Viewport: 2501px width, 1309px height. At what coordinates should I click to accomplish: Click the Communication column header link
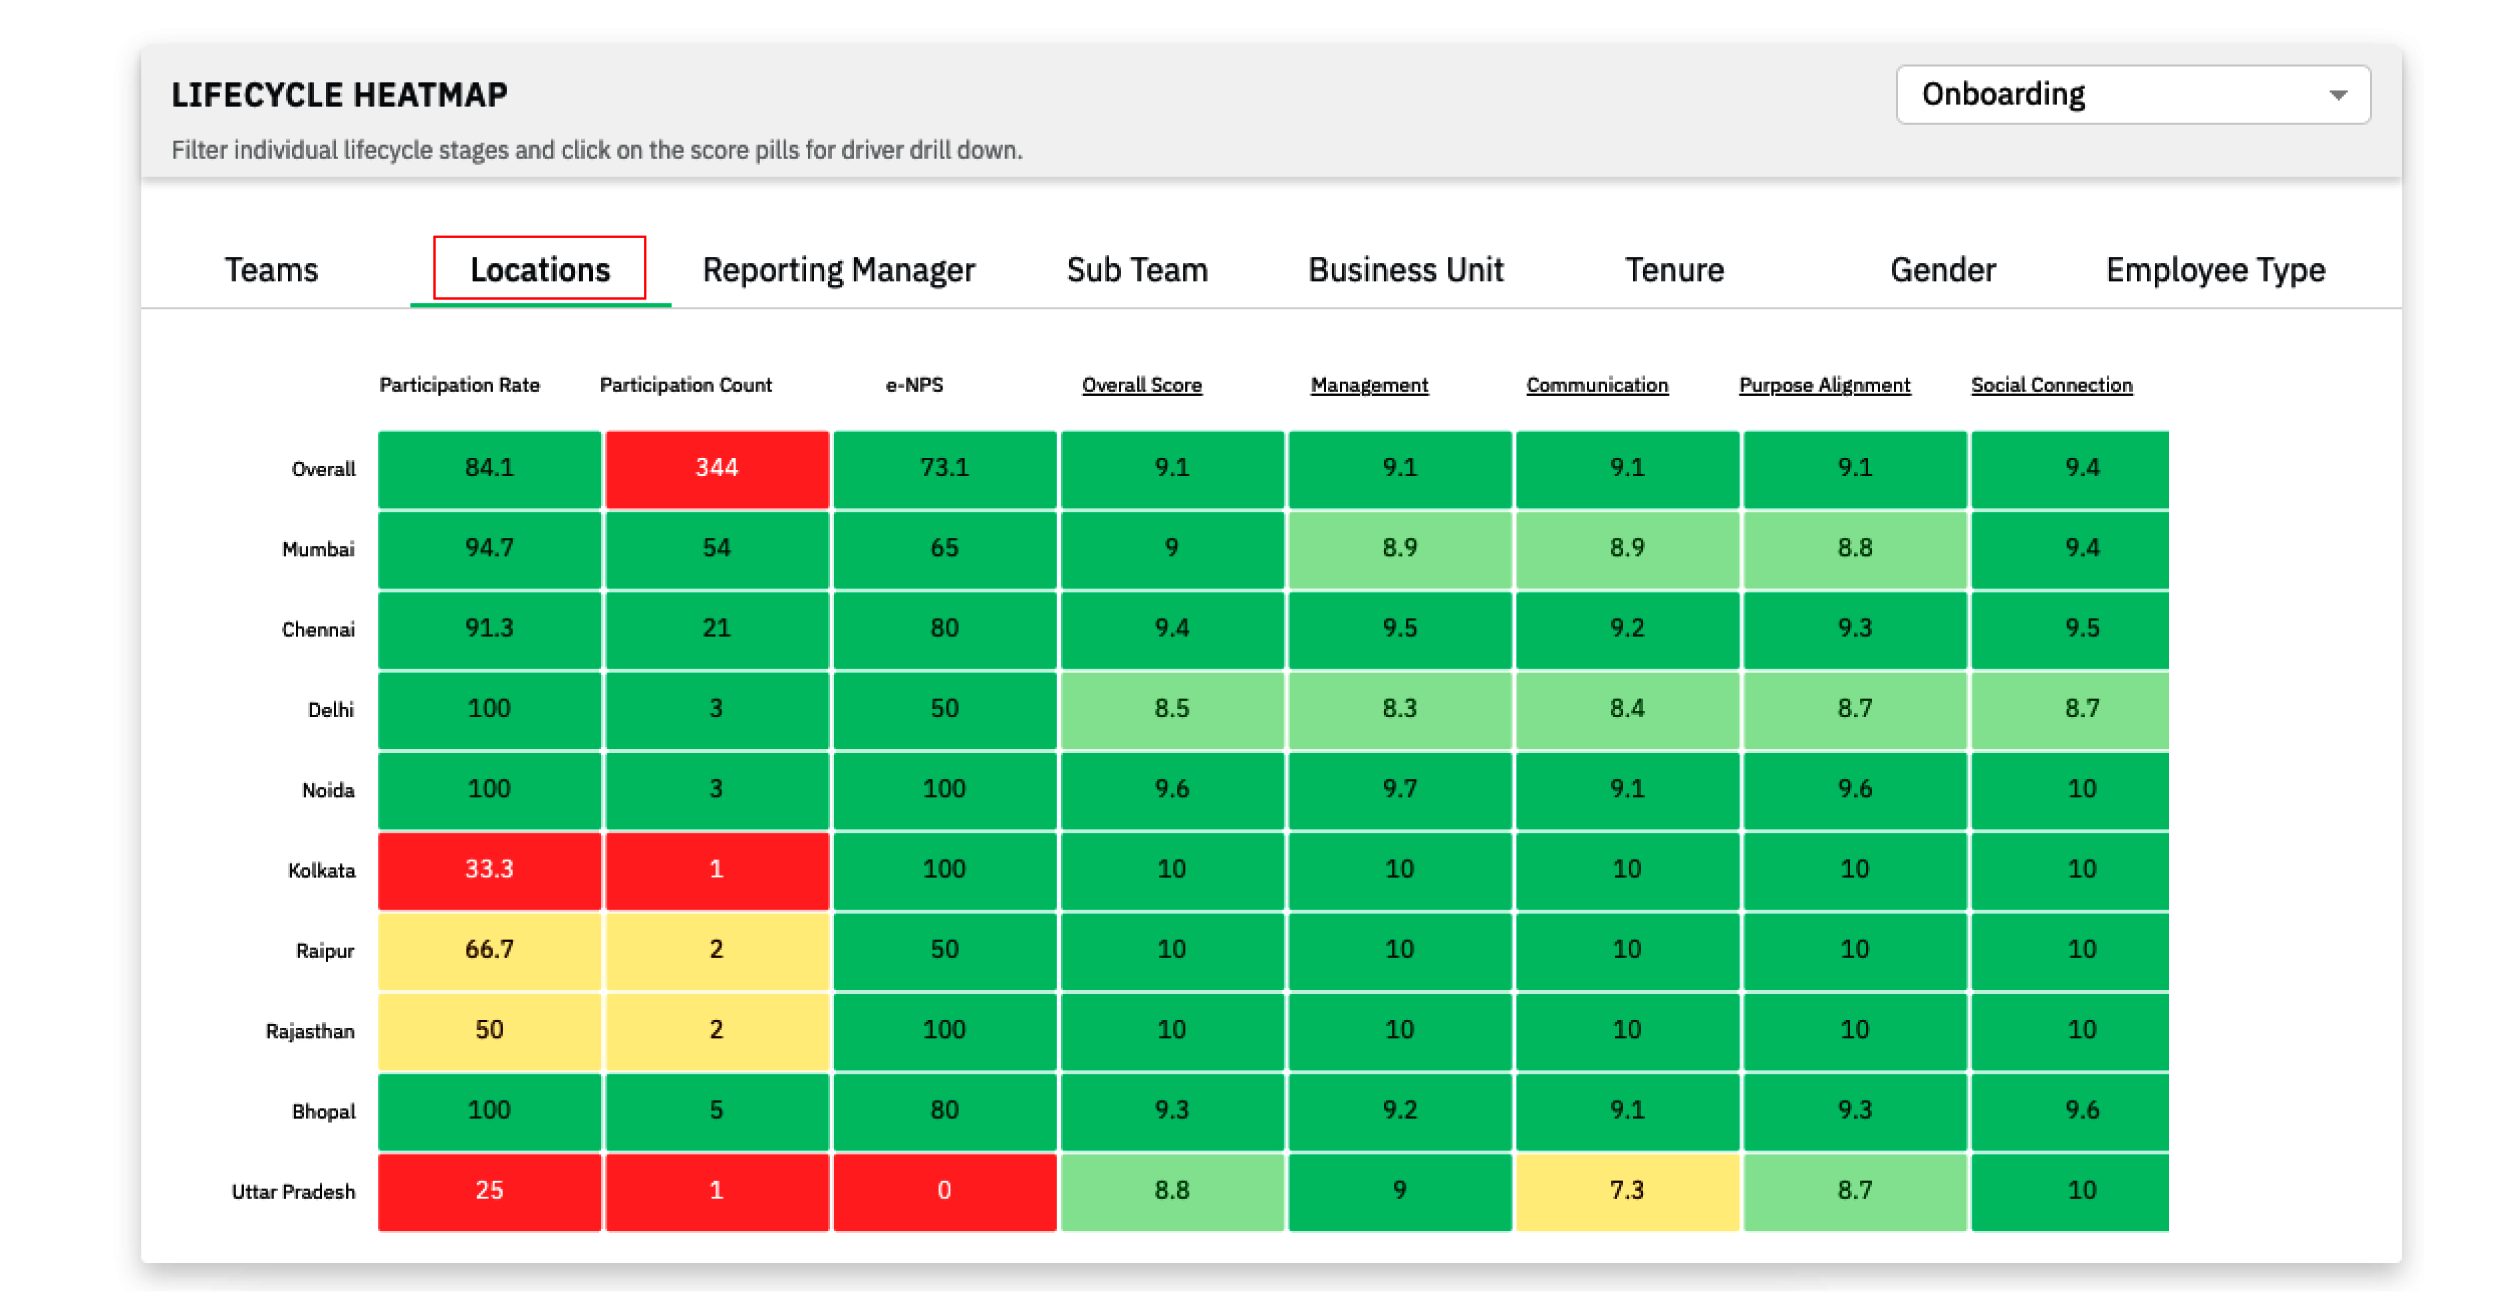[1597, 385]
